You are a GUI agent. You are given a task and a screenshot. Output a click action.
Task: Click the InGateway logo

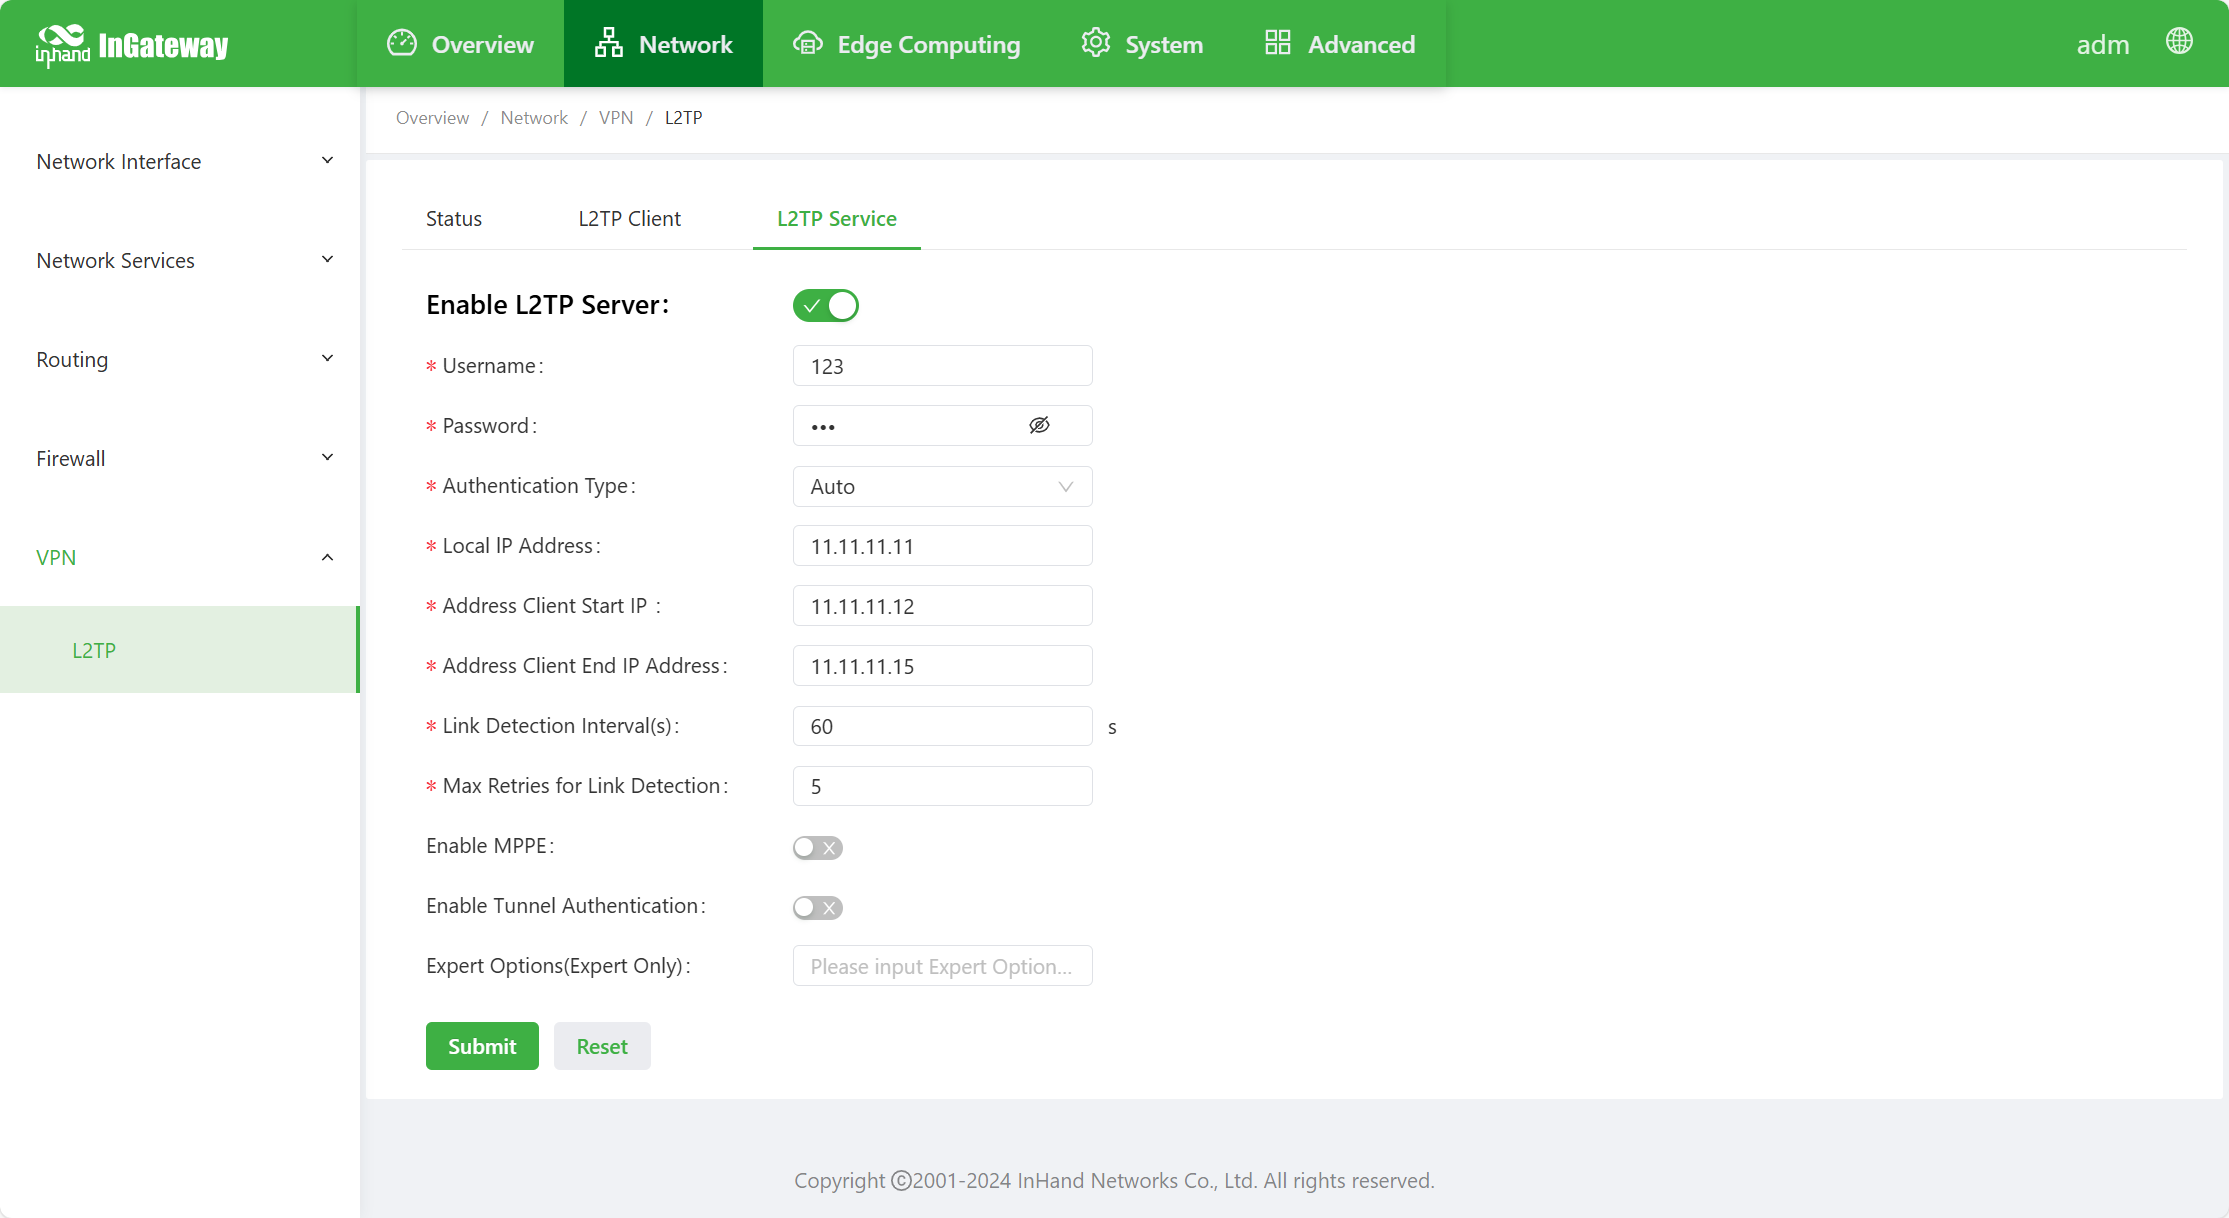tap(131, 45)
